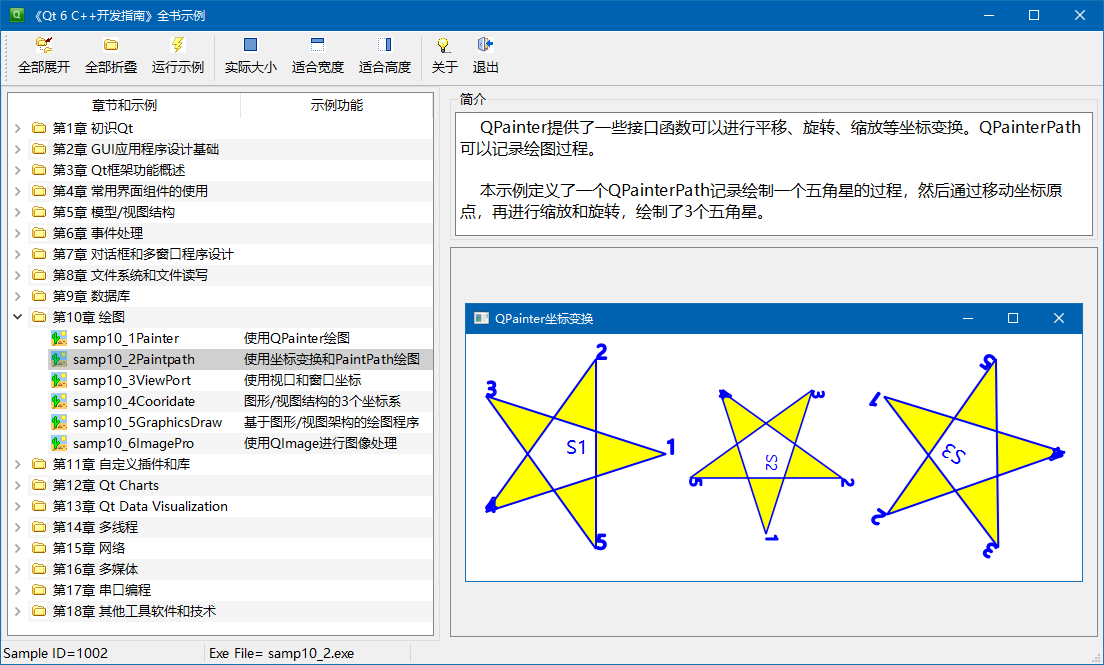The width and height of the screenshot is (1104, 665).
Task: Expand 第7章 对话框和多窗口程序设计 arrow
Action: coord(18,254)
